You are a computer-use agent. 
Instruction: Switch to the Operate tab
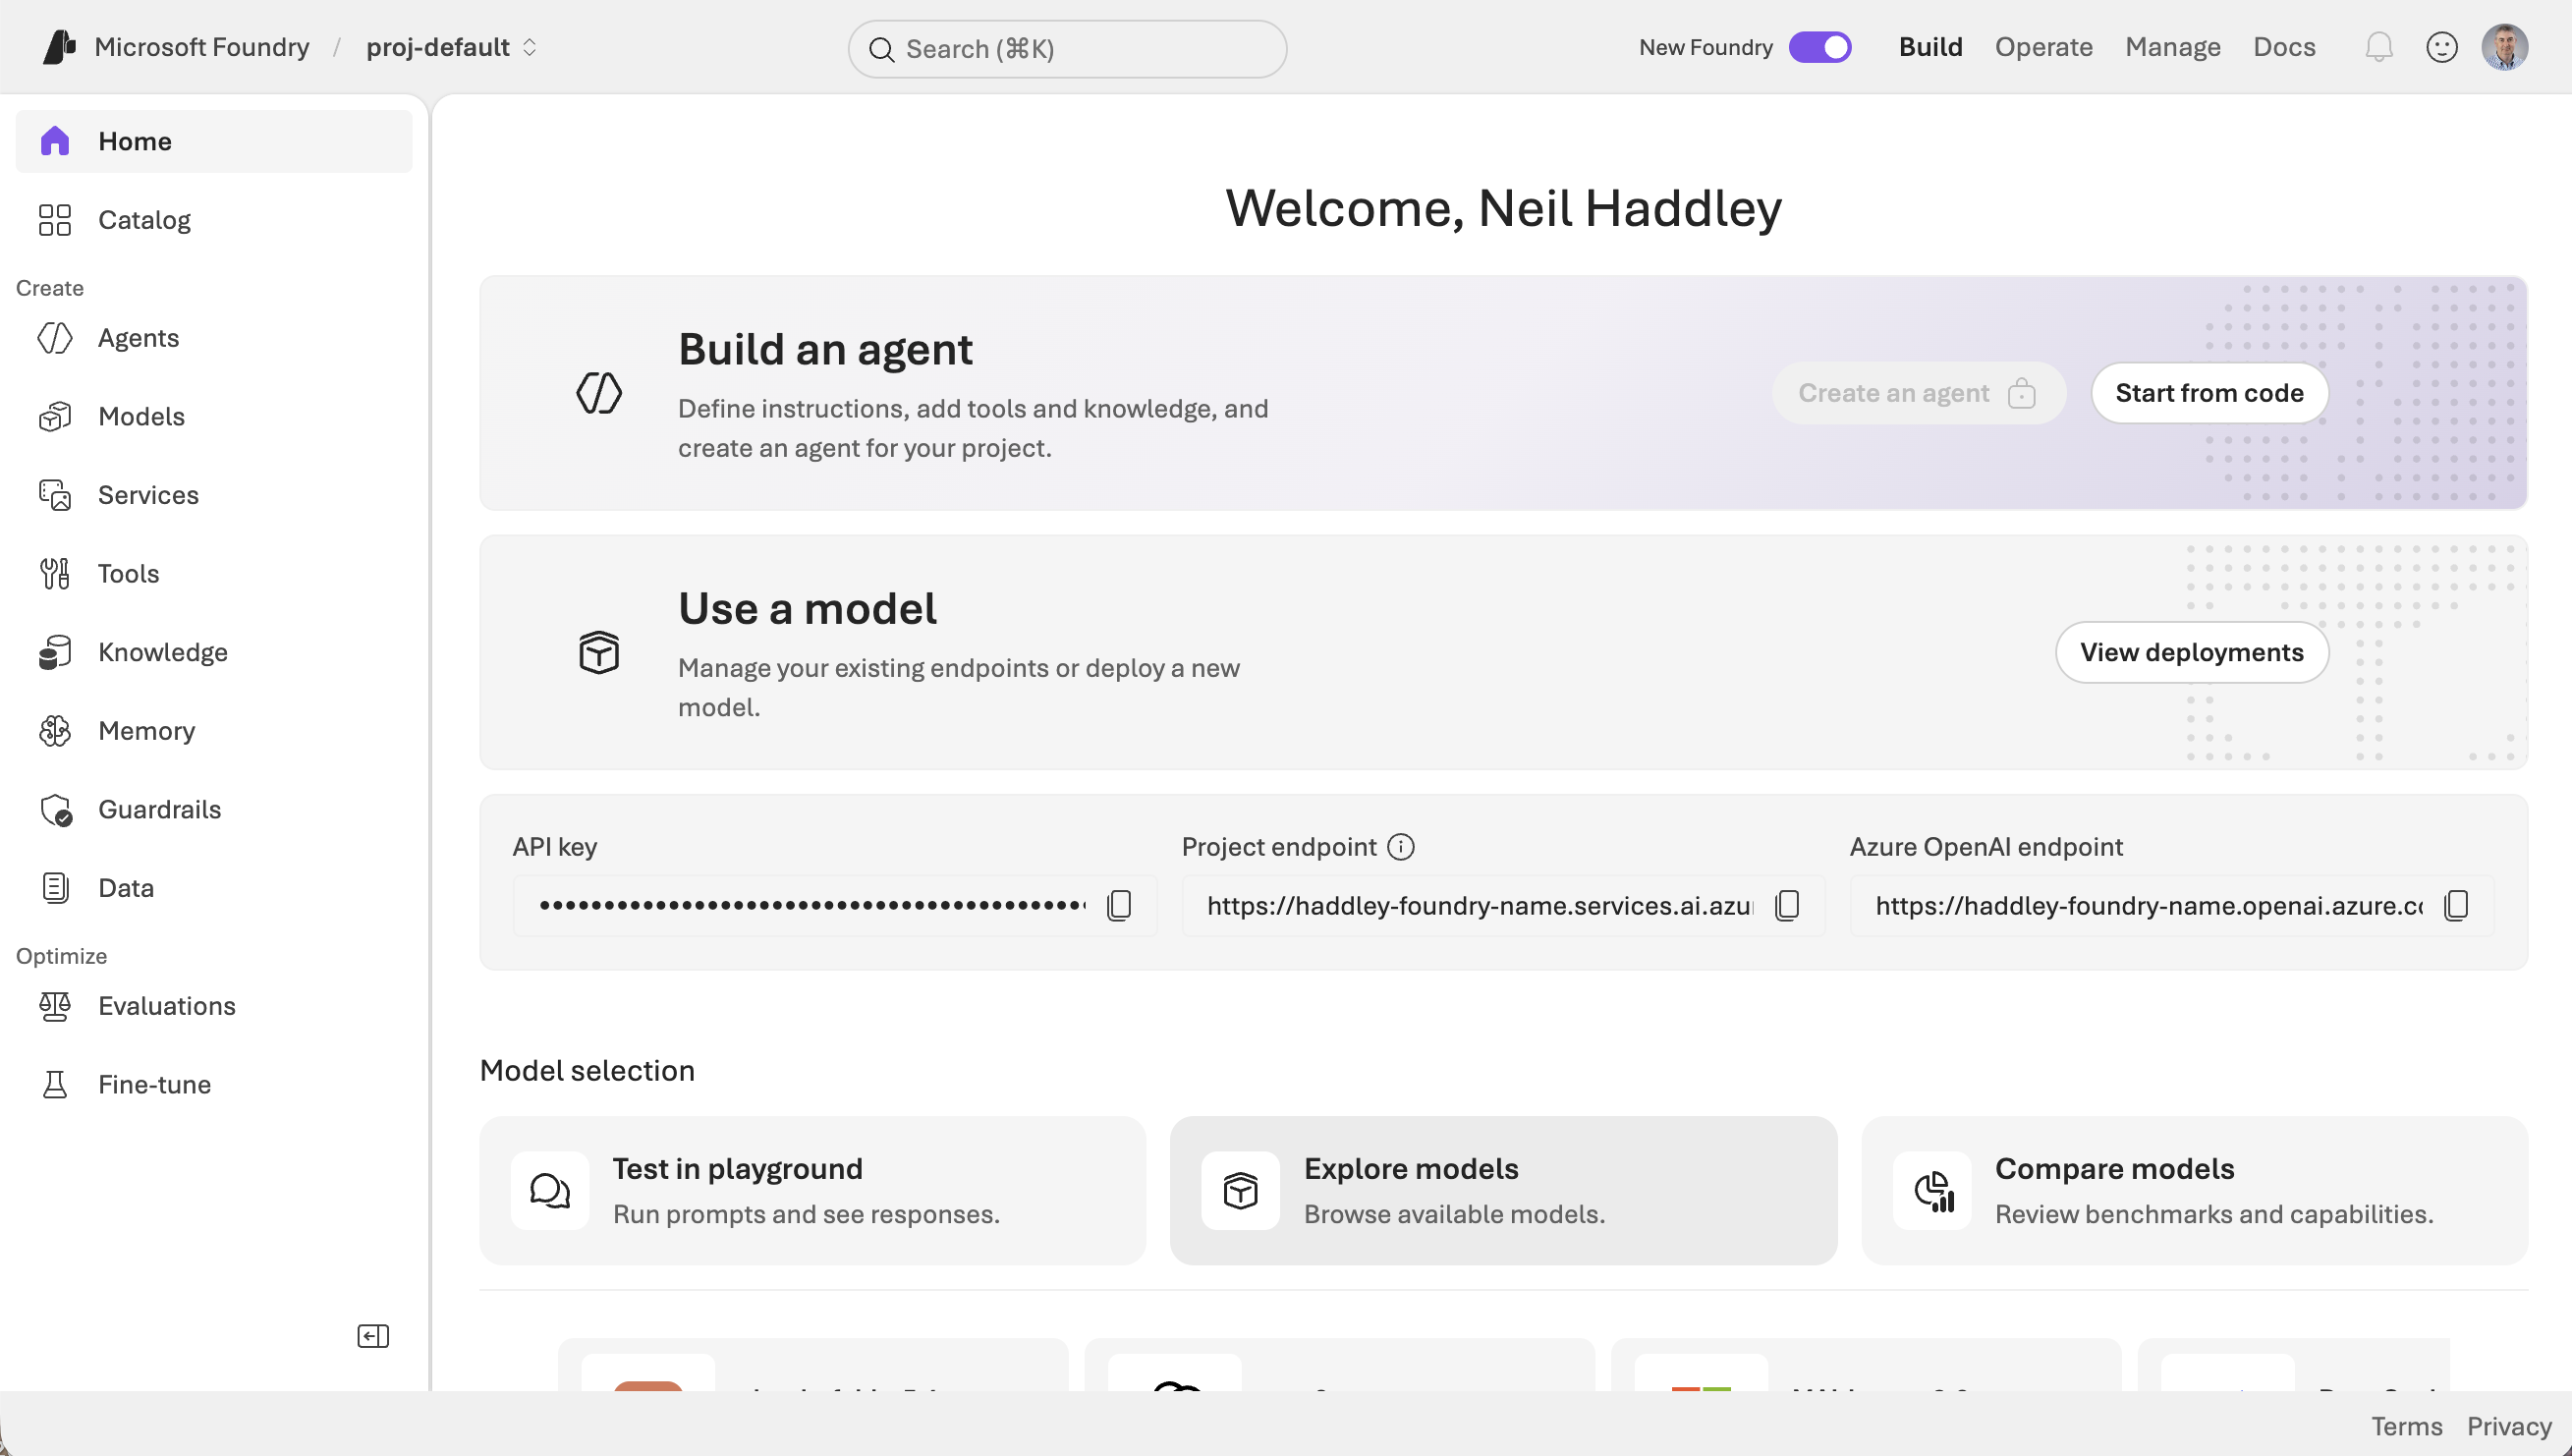click(x=2043, y=47)
